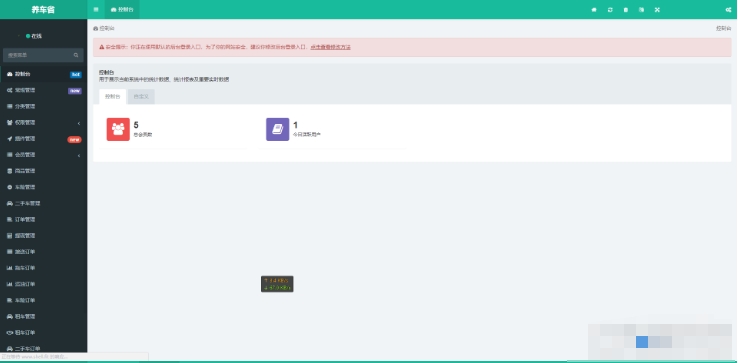
Task: Click the trash clear-cache icon
Action: point(626,9)
